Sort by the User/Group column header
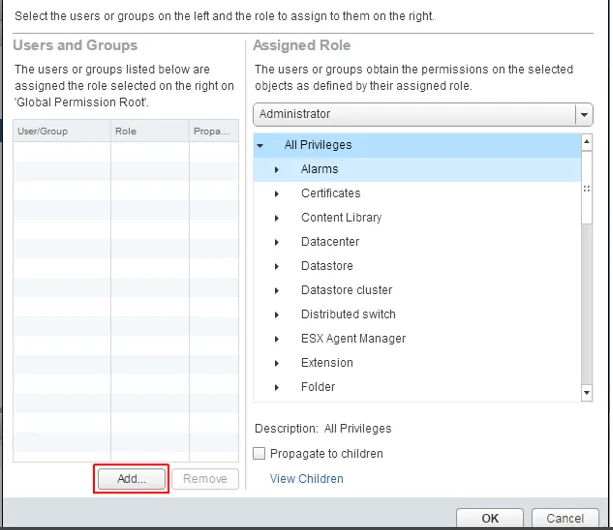 tap(62, 131)
